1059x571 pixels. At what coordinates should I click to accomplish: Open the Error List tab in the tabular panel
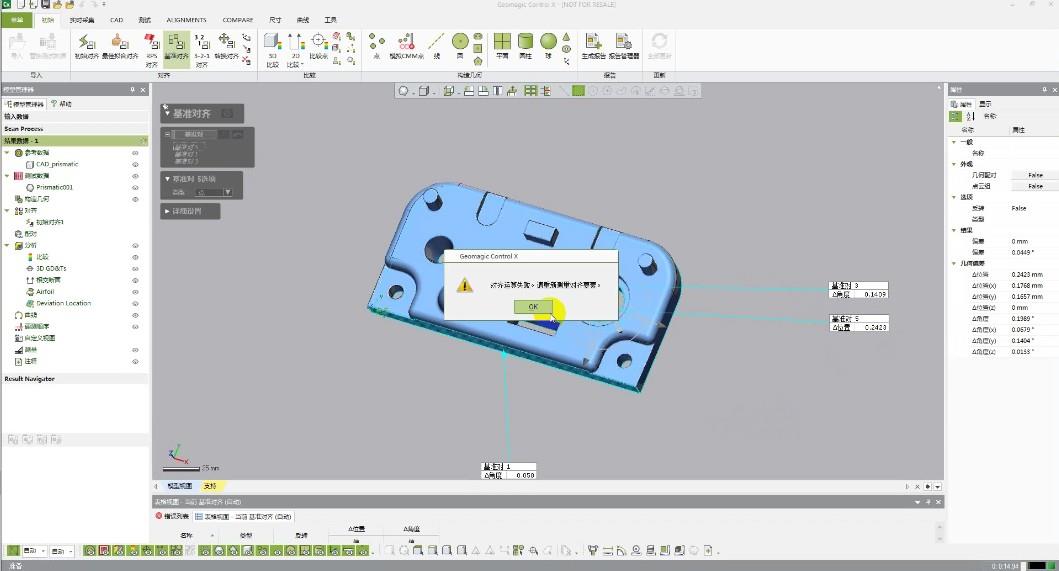[x=174, y=516]
